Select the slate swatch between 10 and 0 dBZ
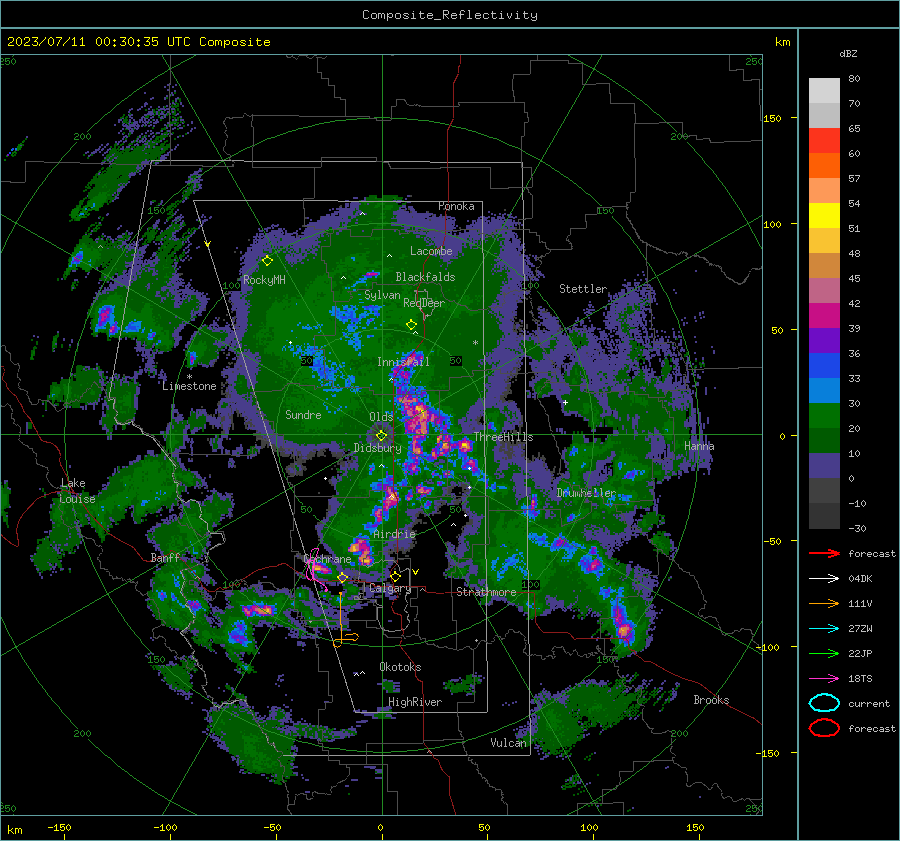The height and width of the screenshot is (841, 900). pyautogui.click(x=824, y=466)
